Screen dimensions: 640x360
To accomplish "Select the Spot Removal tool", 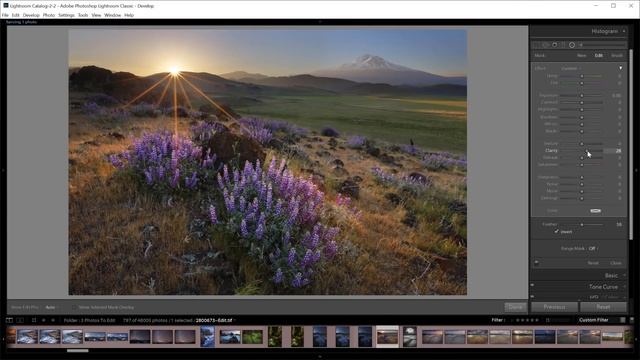I will (546, 45).
